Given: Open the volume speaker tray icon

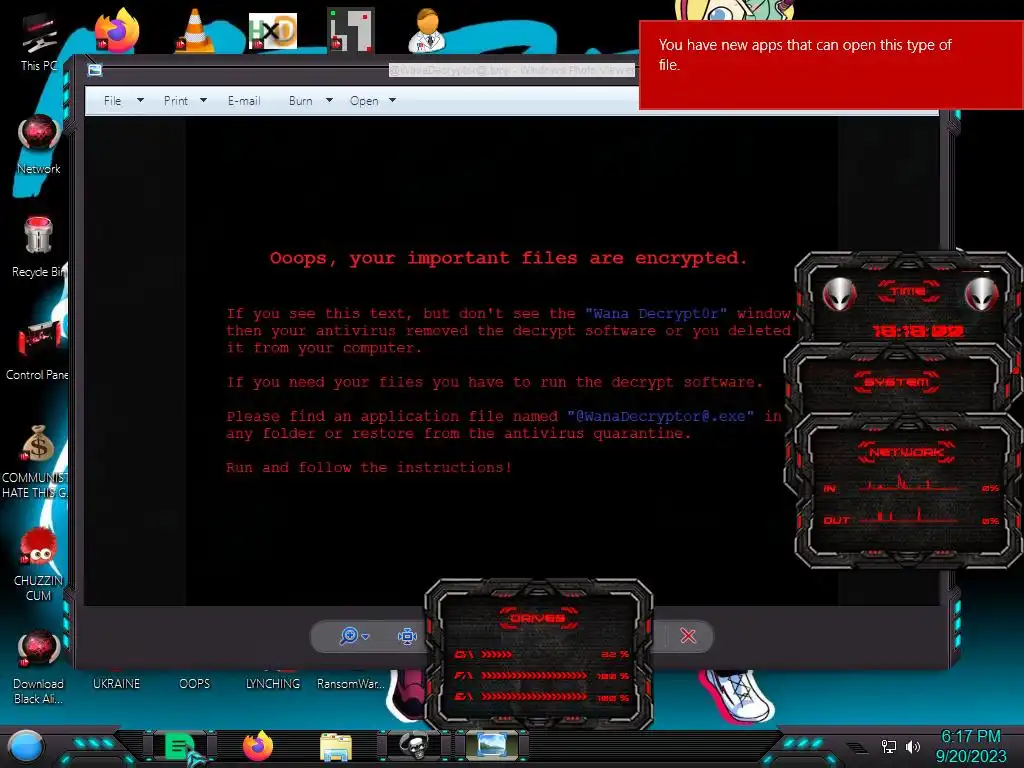Looking at the screenshot, I should [x=913, y=746].
